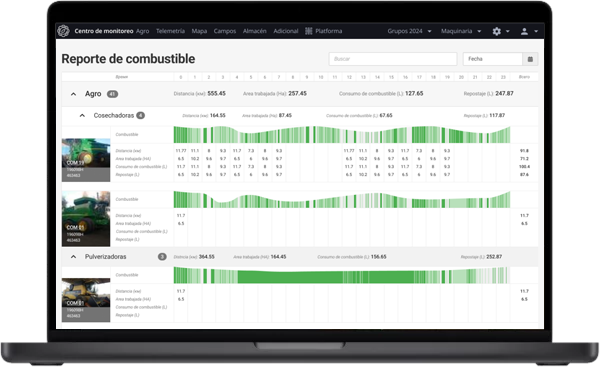
Task: Click COM 19 total consumption 100.4
Action: (x=524, y=167)
